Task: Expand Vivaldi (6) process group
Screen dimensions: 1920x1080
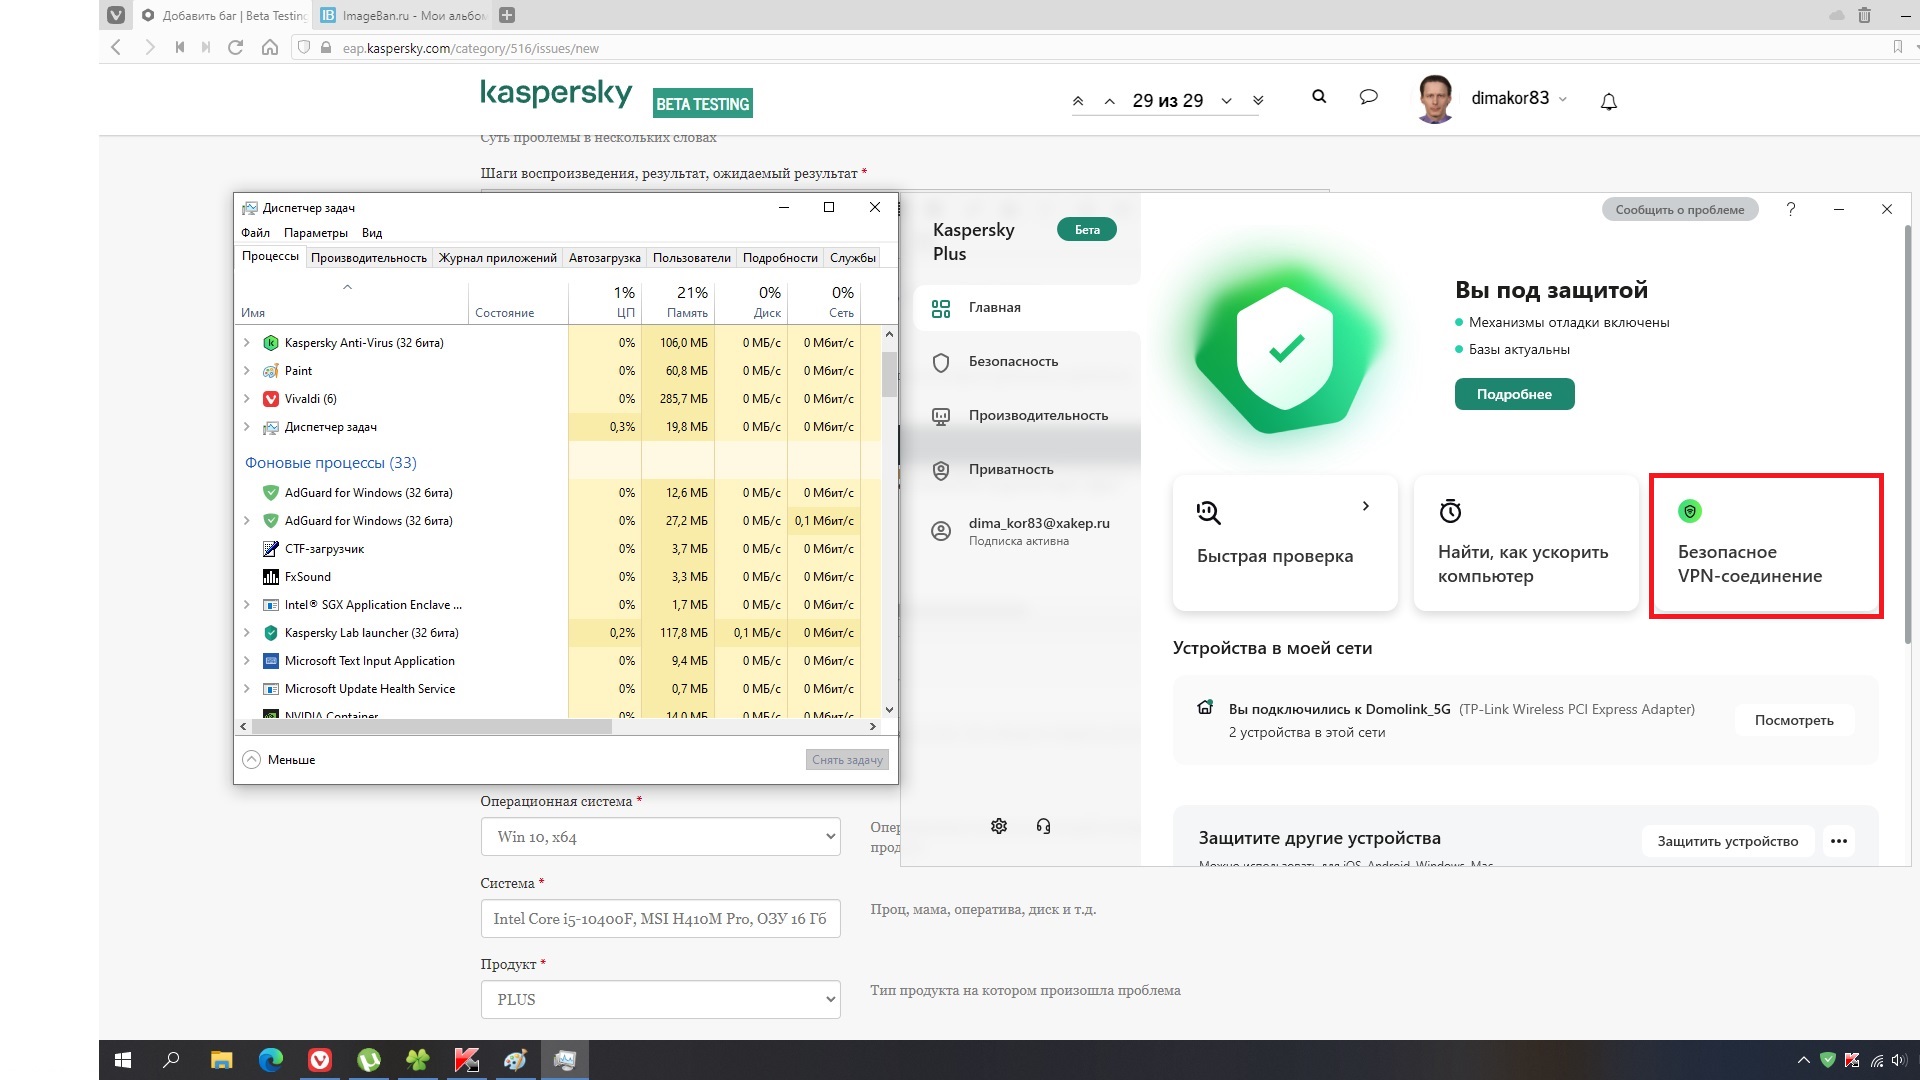Action: coord(247,398)
